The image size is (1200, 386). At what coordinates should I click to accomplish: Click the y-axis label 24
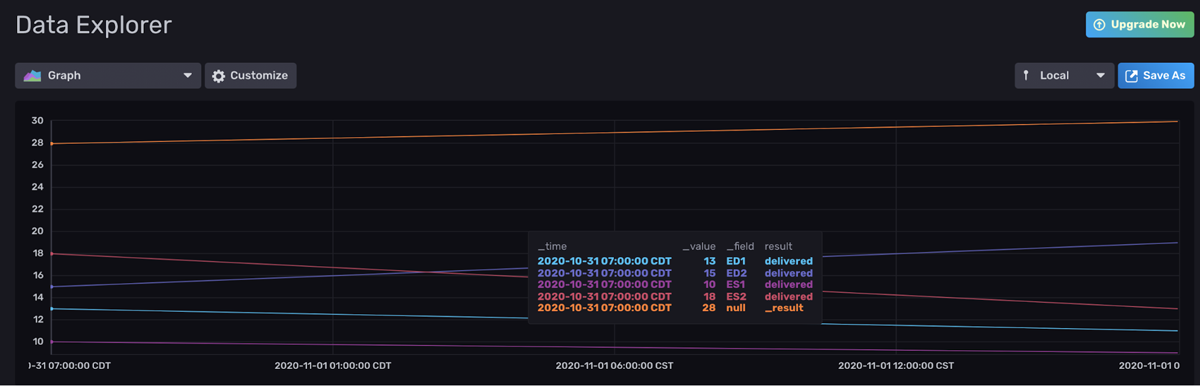(x=37, y=187)
